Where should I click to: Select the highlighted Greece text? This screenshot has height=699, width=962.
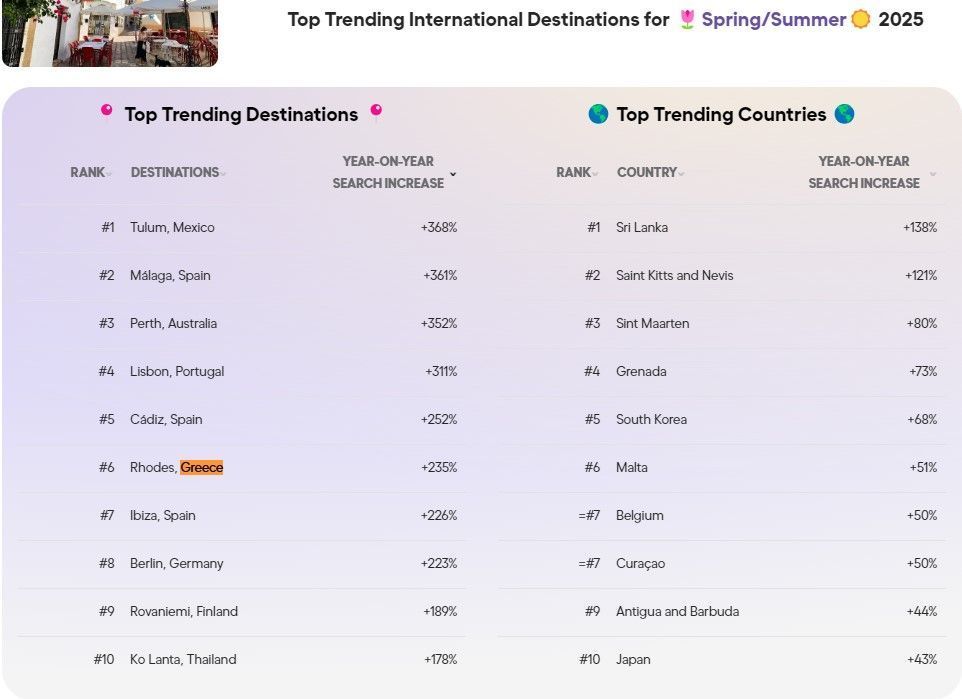point(203,467)
